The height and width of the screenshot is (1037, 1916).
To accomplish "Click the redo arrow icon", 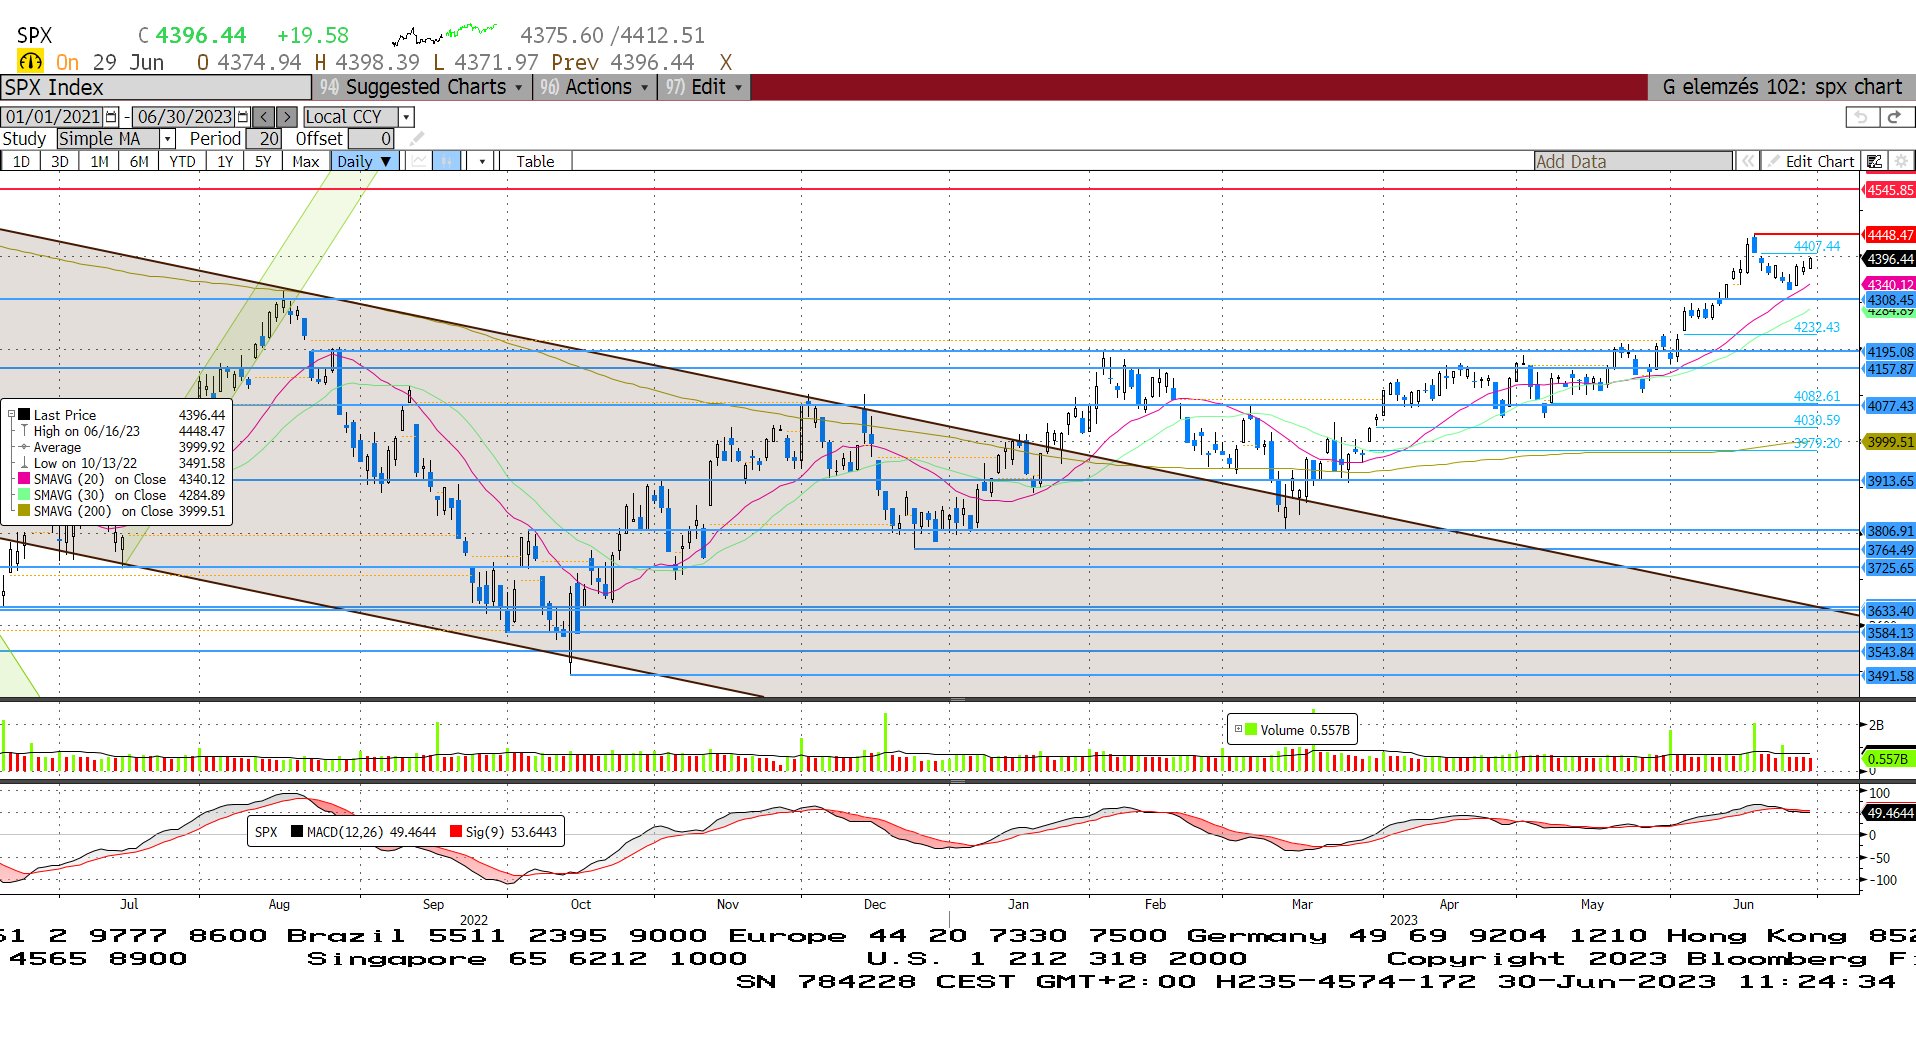I will pyautogui.click(x=1894, y=117).
